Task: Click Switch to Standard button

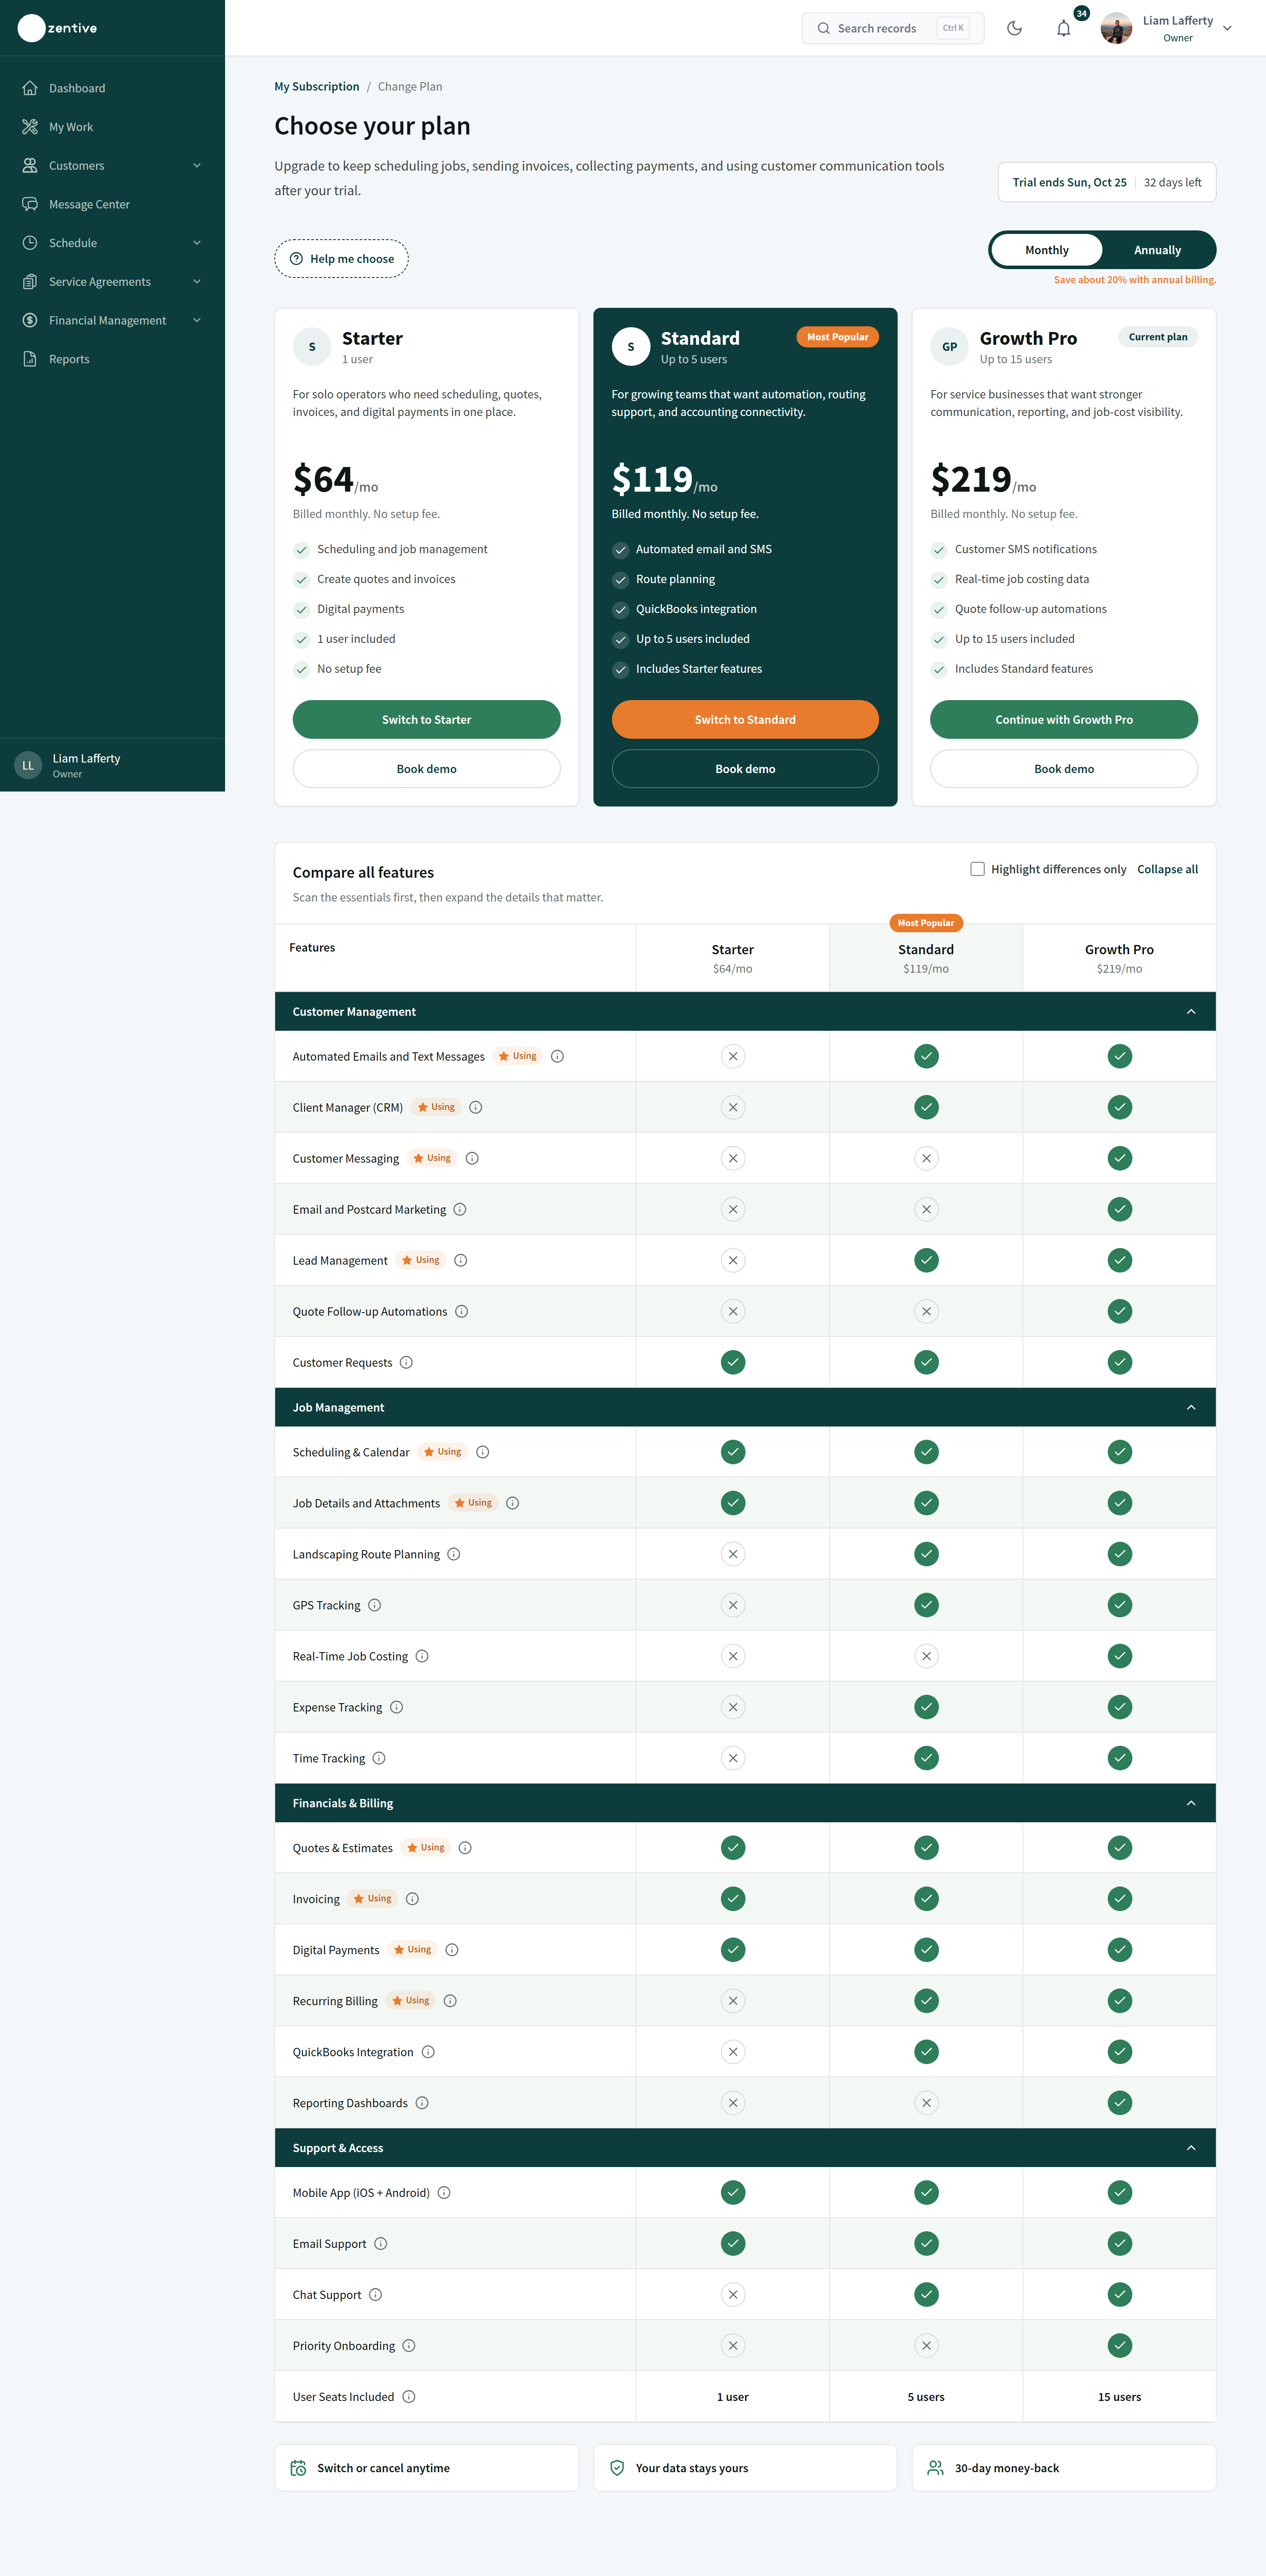Action: point(745,720)
